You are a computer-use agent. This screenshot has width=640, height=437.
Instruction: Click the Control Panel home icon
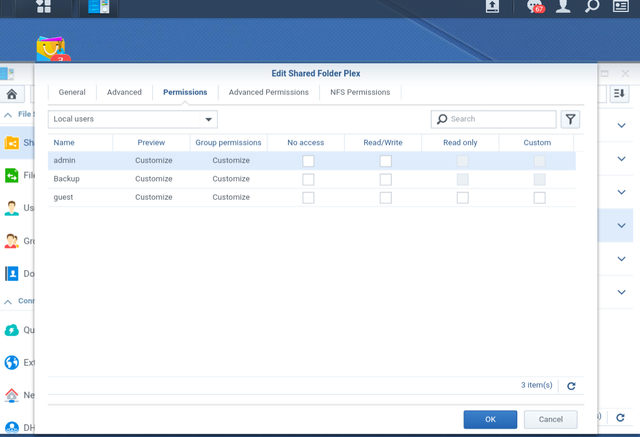[x=12, y=94]
